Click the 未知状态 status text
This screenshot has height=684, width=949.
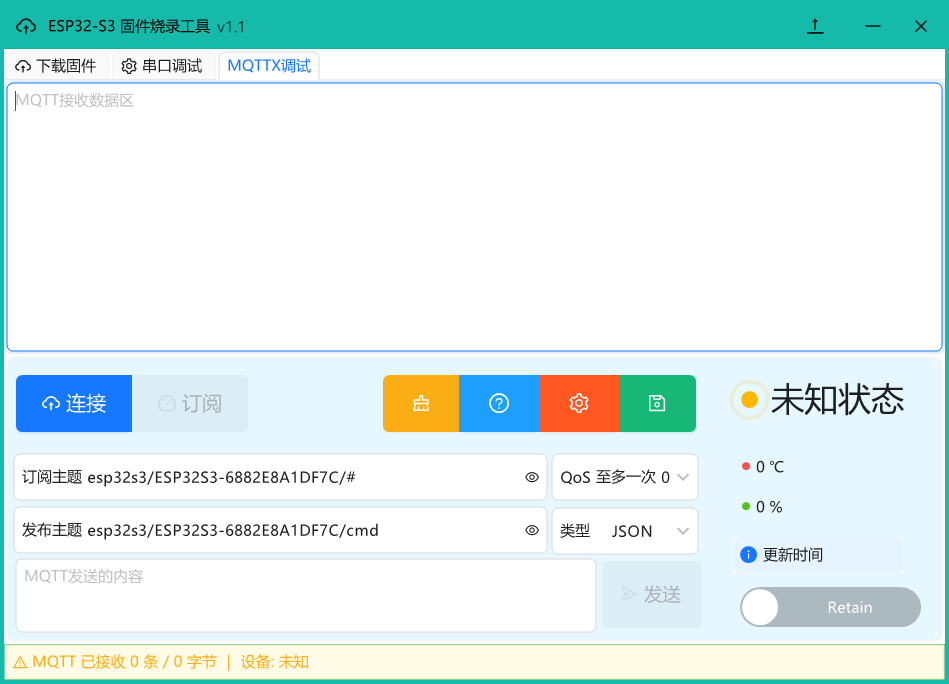click(838, 400)
